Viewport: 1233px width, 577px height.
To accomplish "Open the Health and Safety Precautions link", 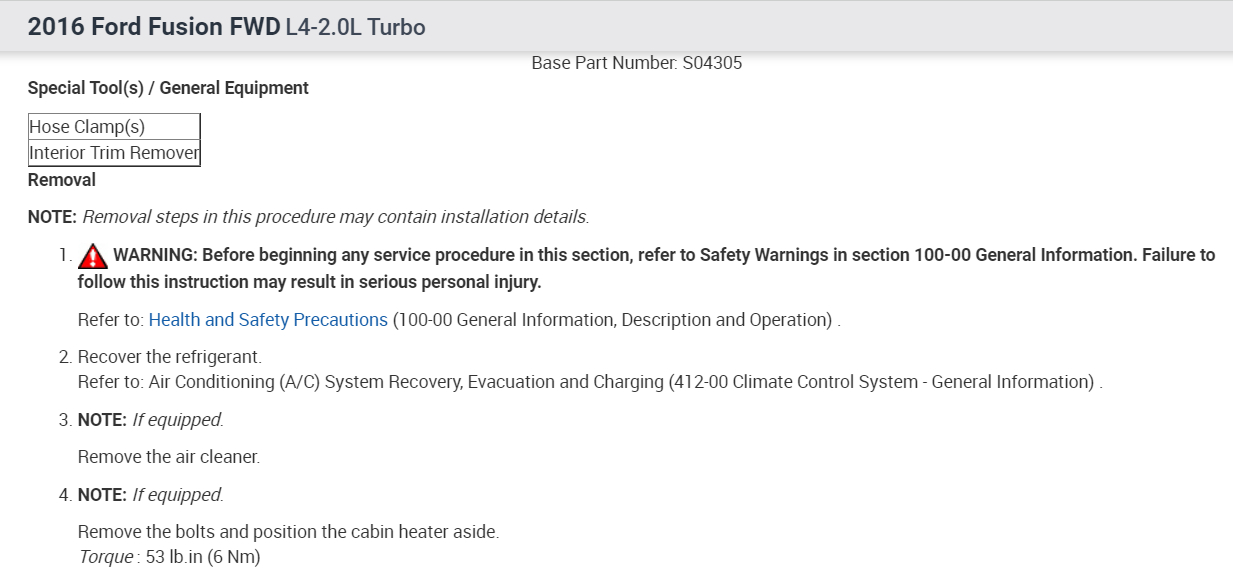I will pyautogui.click(x=268, y=320).
